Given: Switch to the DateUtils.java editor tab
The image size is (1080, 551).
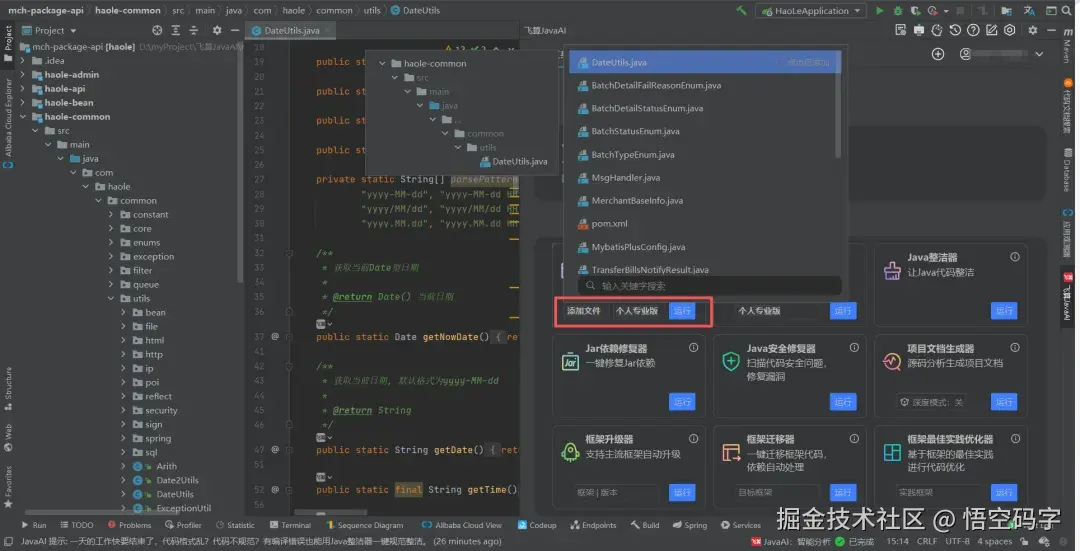Looking at the screenshot, I should (291, 30).
